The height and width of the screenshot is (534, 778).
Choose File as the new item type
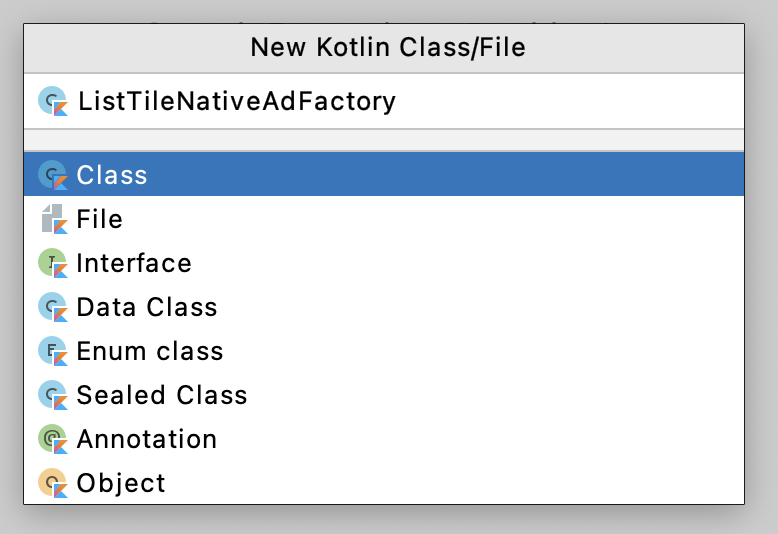(100, 219)
